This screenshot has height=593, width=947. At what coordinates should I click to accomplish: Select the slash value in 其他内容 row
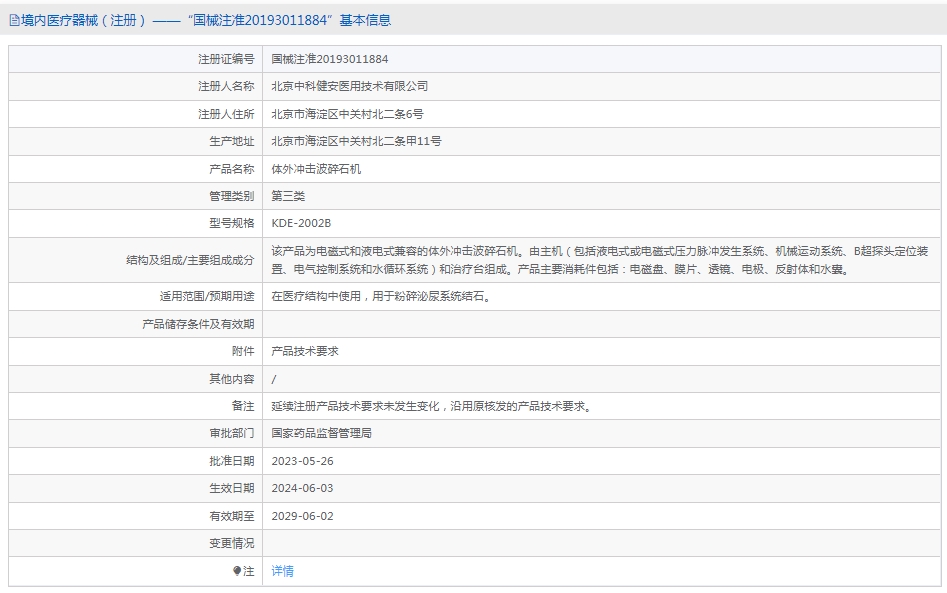pyautogui.click(x=274, y=379)
